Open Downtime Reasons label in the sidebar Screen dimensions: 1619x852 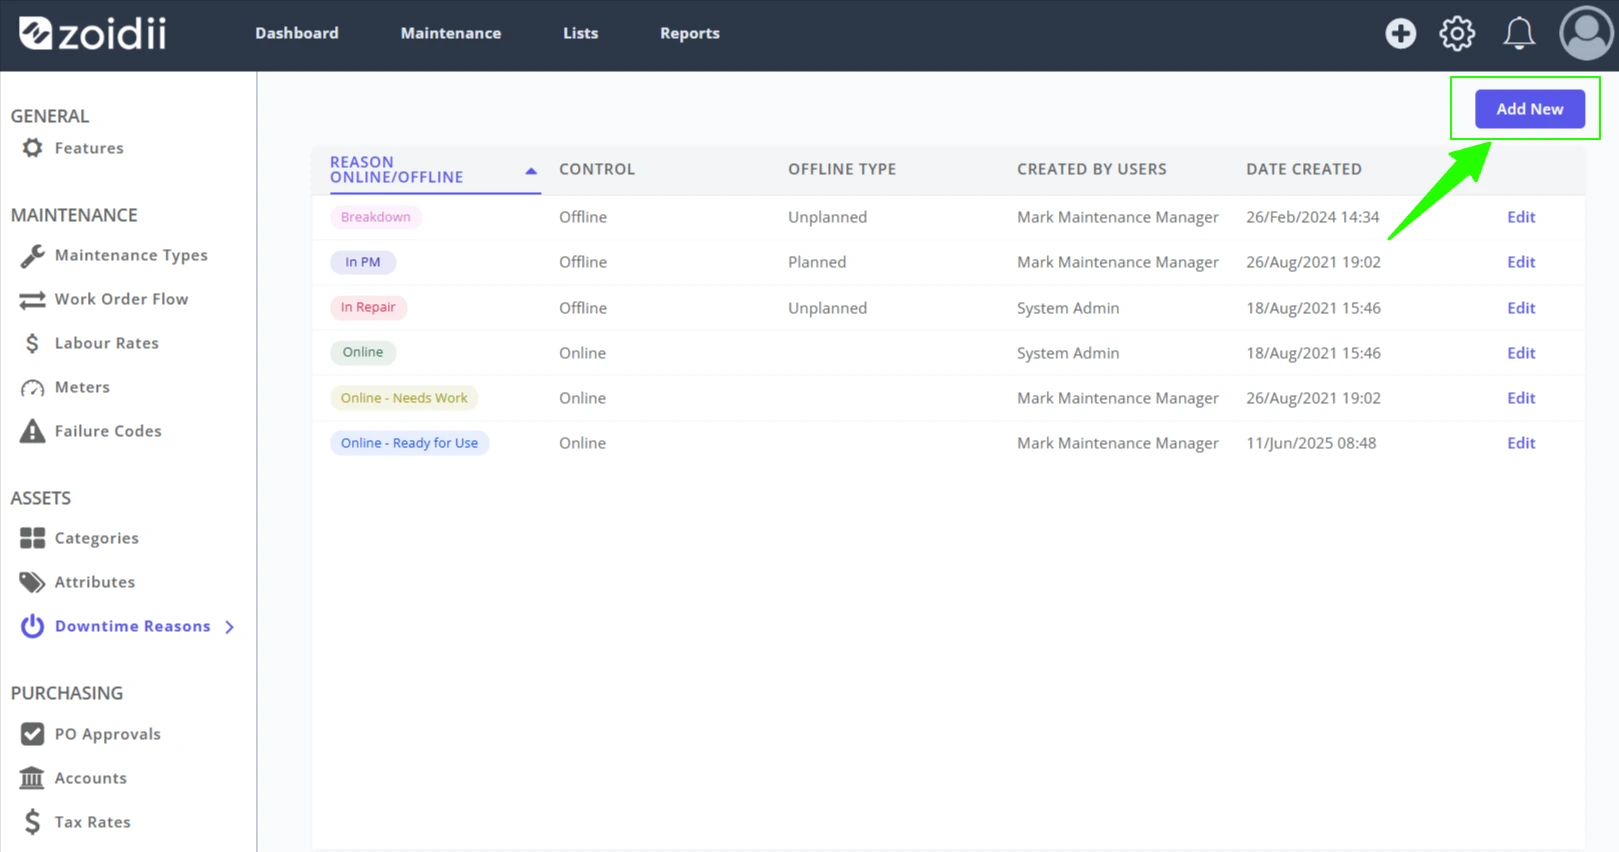coord(133,626)
